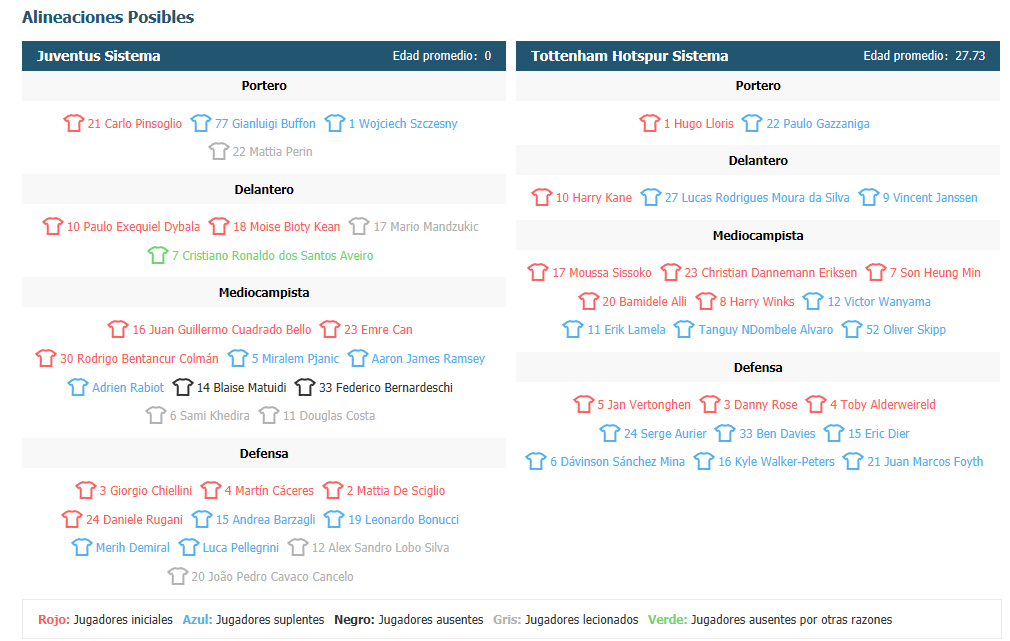This screenshot has height=641, width=1010.
Task: Click the gray shirt icon beside João Pedro Cancelo
Action: pyautogui.click(x=178, y=576)
